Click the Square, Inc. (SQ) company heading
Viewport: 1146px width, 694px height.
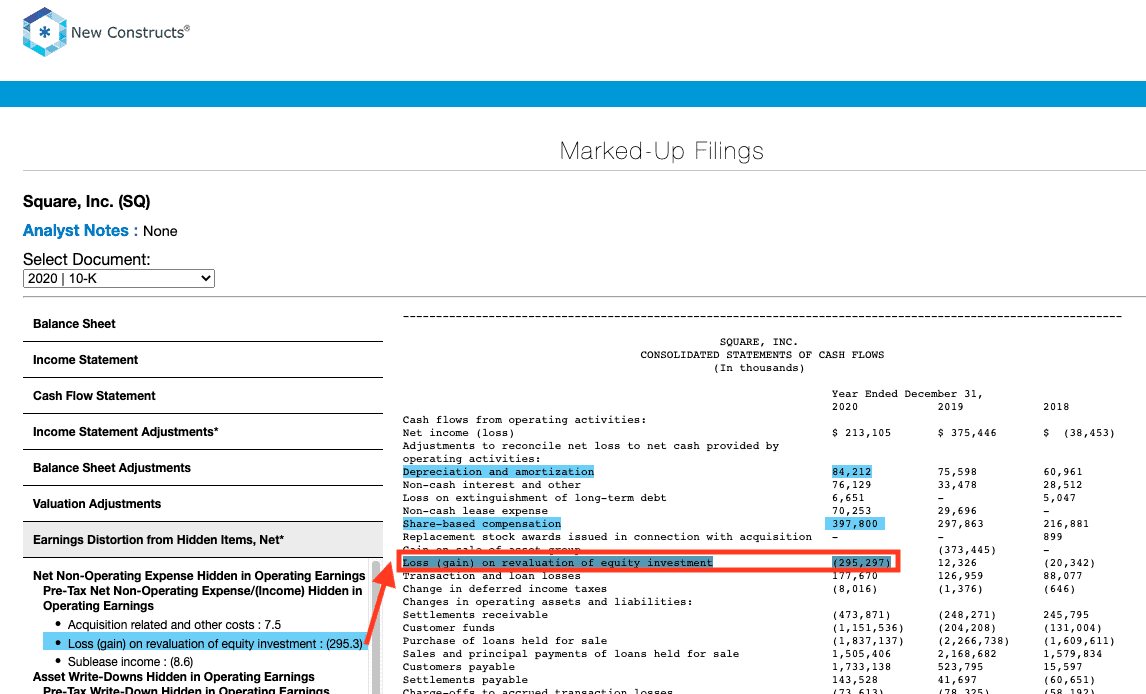(86, 202)
